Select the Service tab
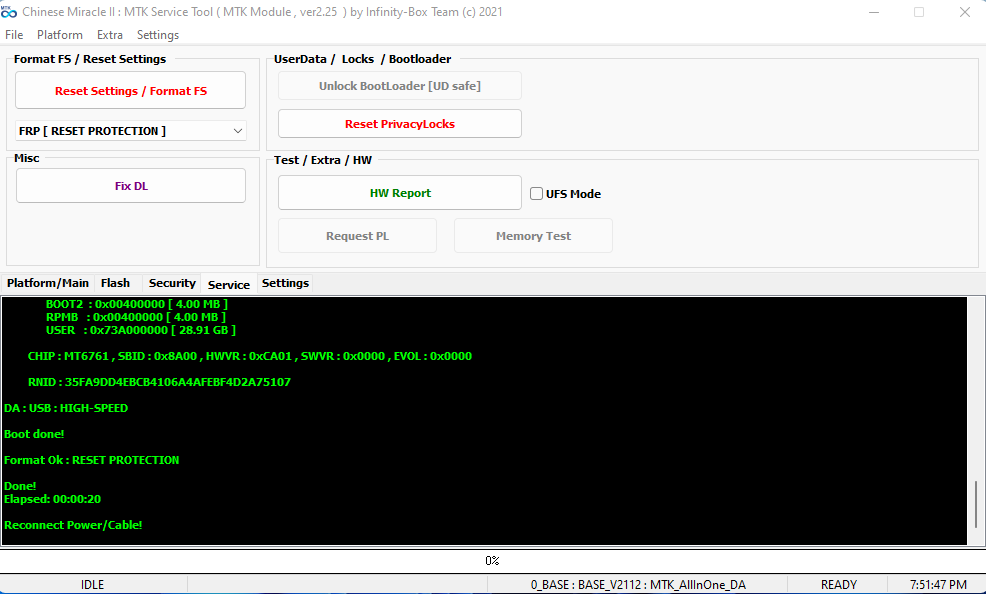Screen dimensions: 986x594 [x=229, y=284]
